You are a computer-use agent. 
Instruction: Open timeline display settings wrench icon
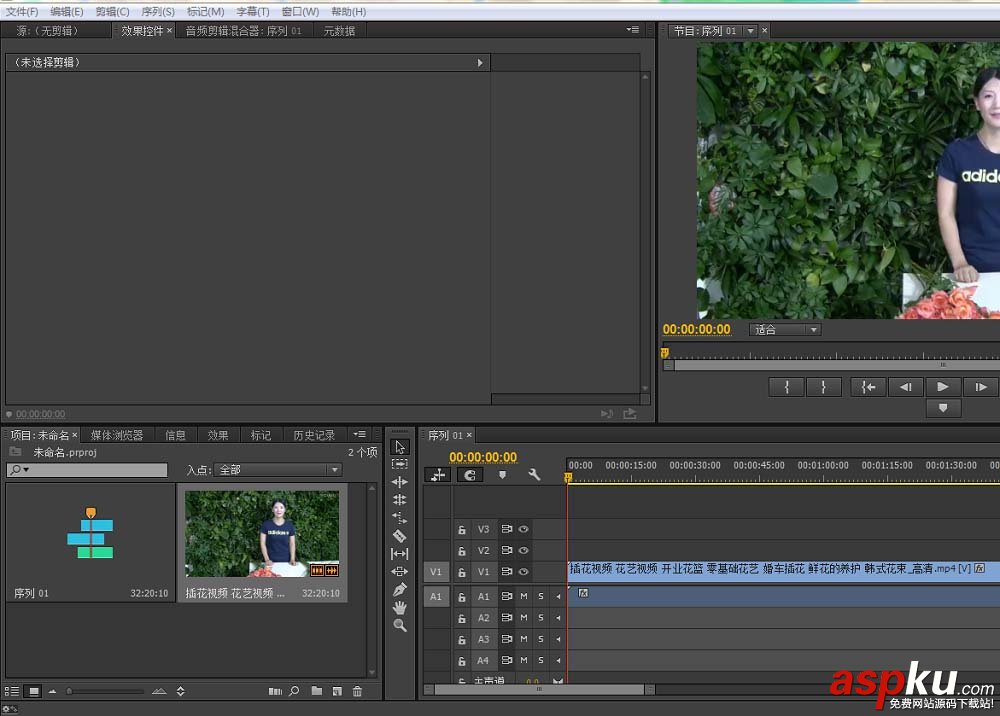[534, 475]
